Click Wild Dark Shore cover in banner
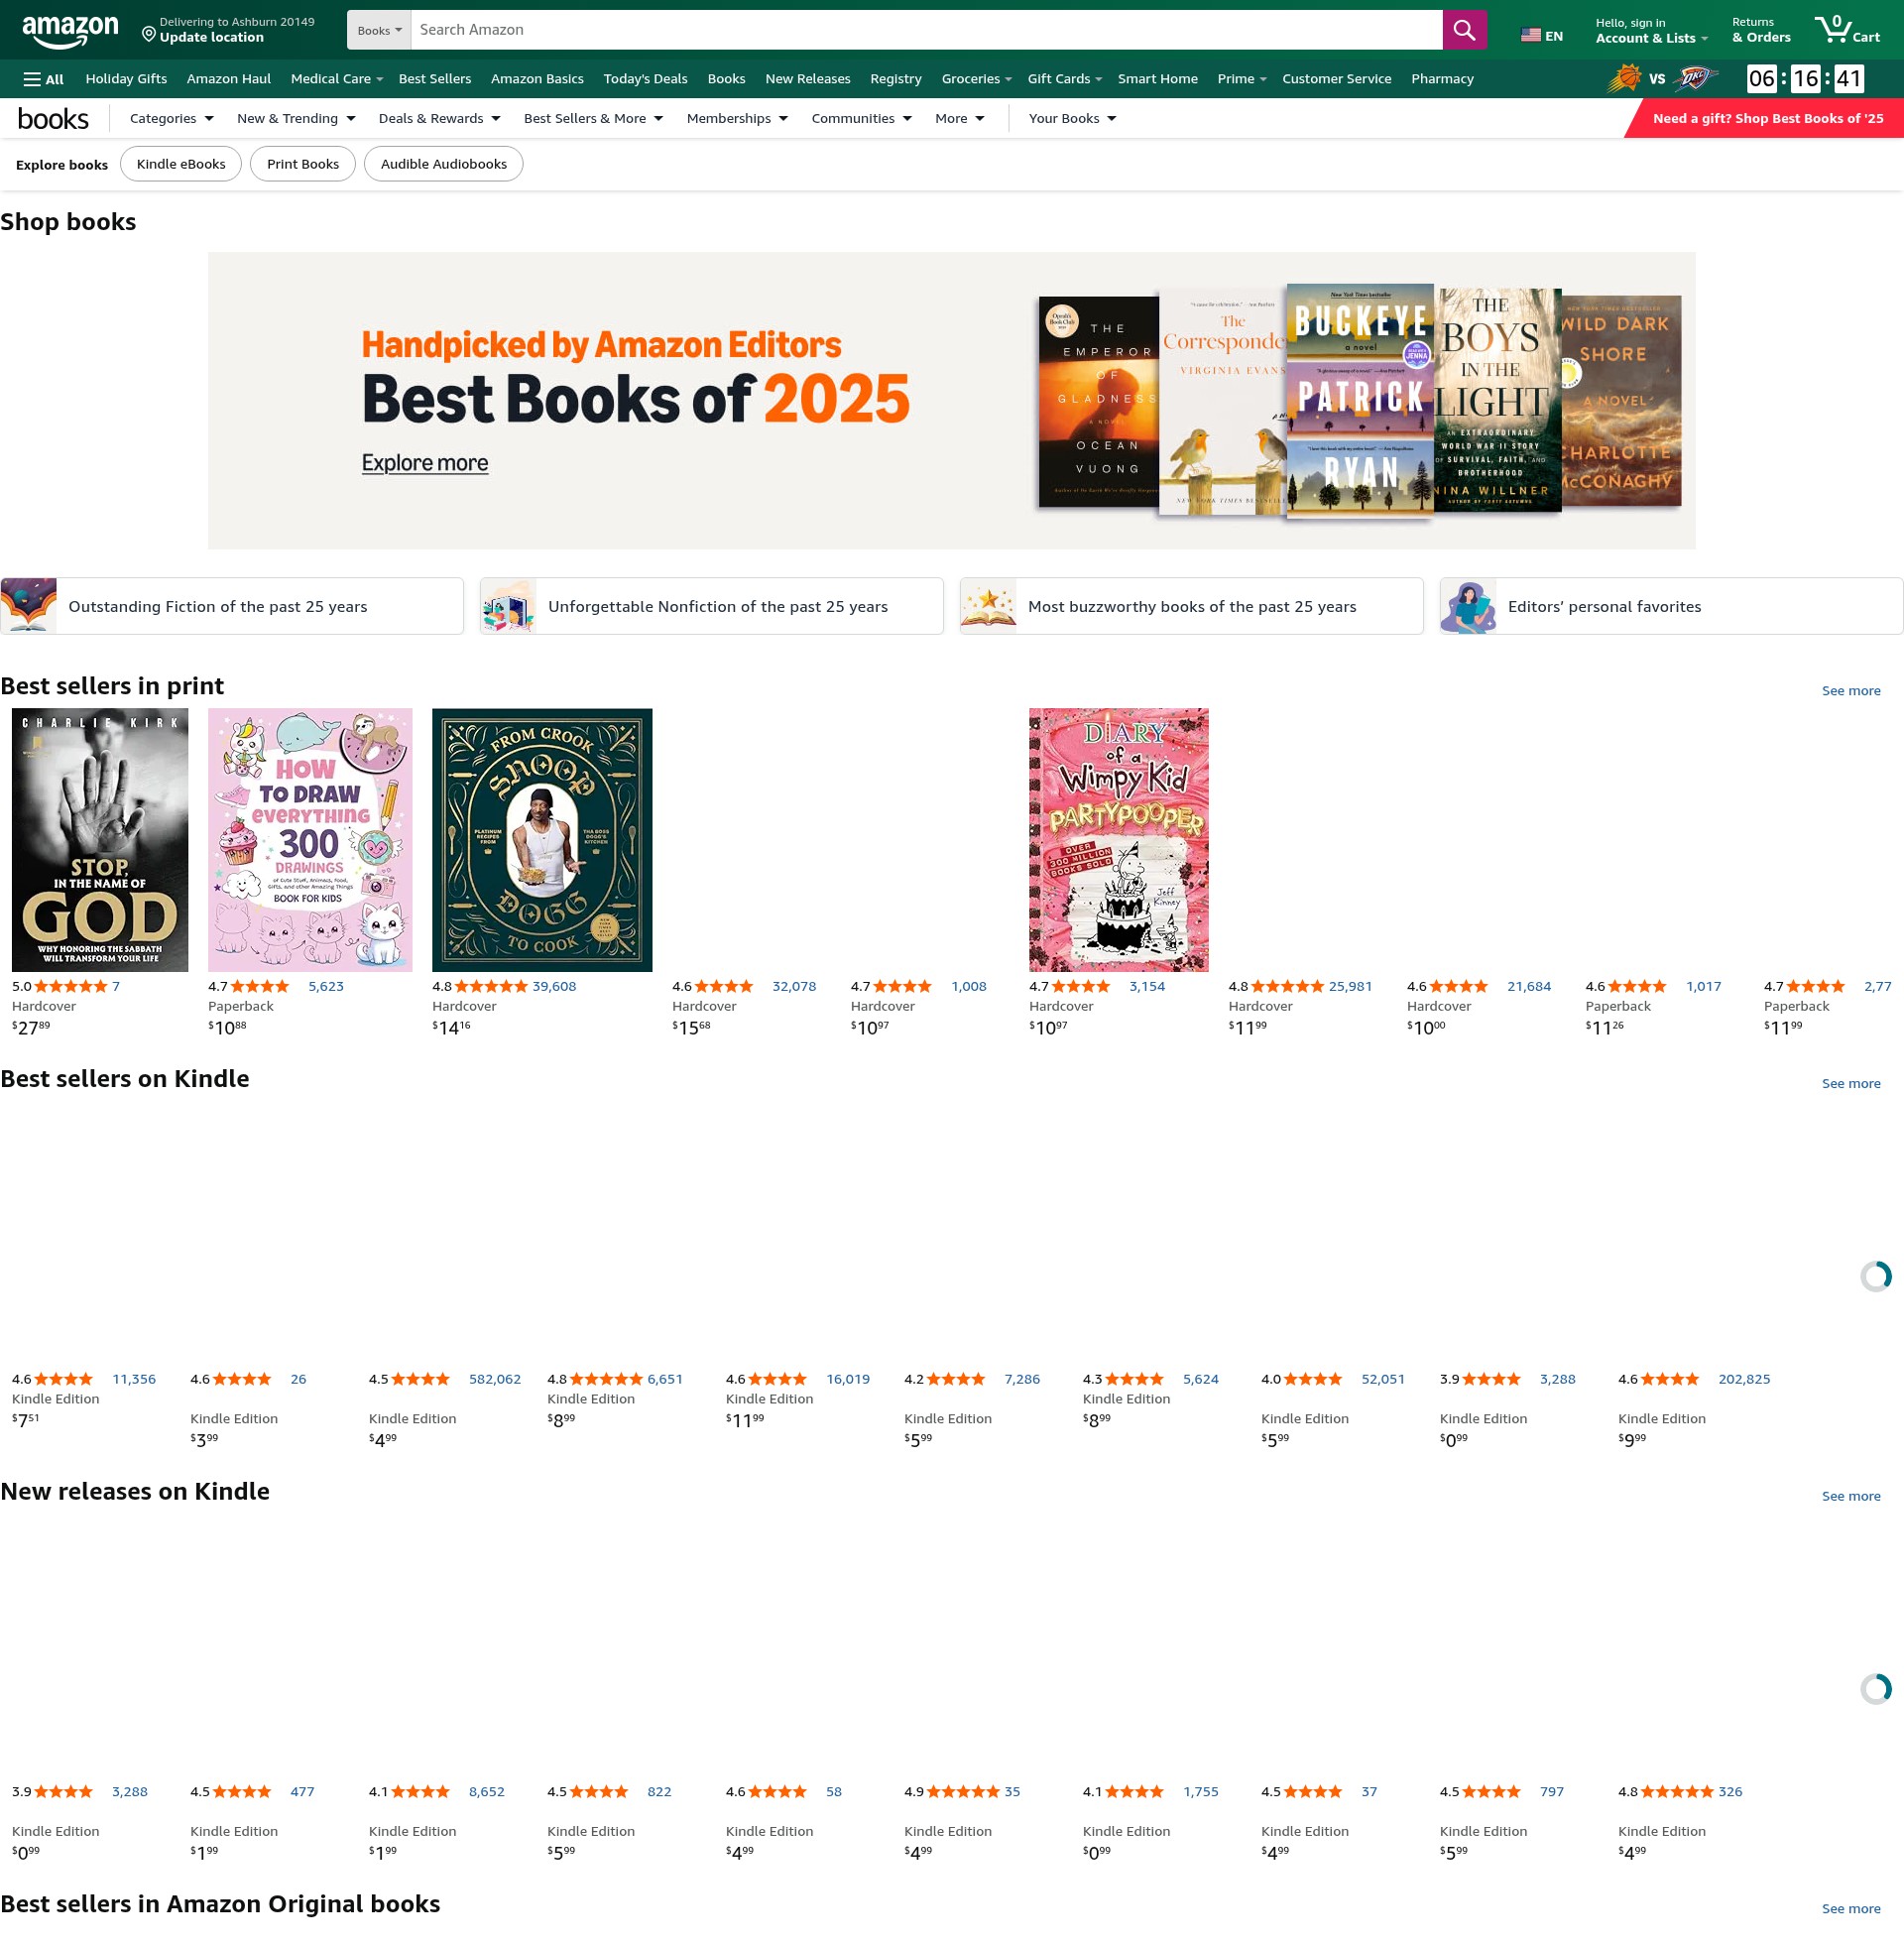 [x=1621, y=400]
